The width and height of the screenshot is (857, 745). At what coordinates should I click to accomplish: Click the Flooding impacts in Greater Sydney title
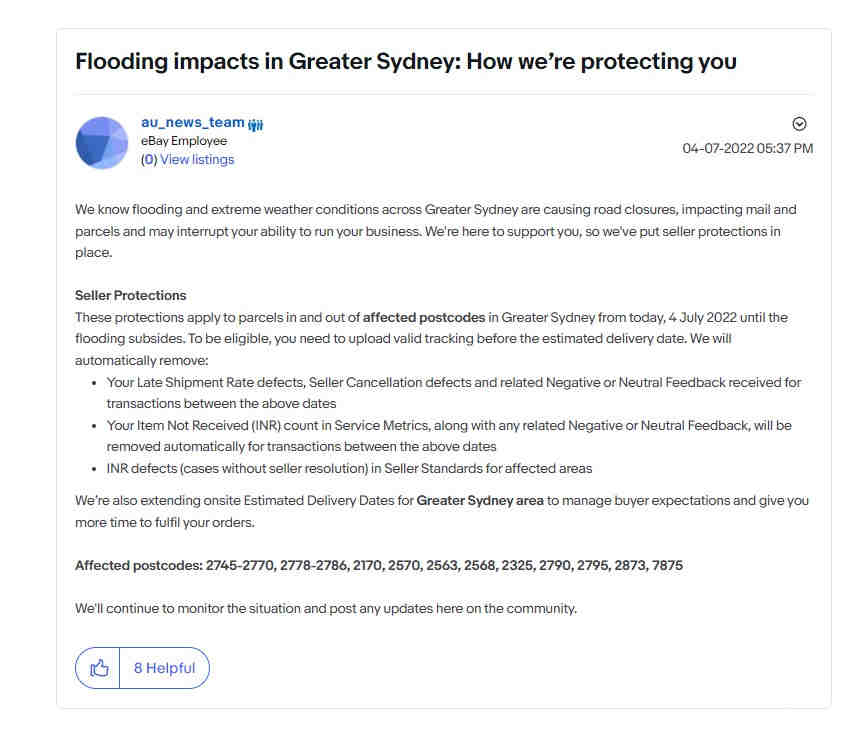tap(406, 61)
